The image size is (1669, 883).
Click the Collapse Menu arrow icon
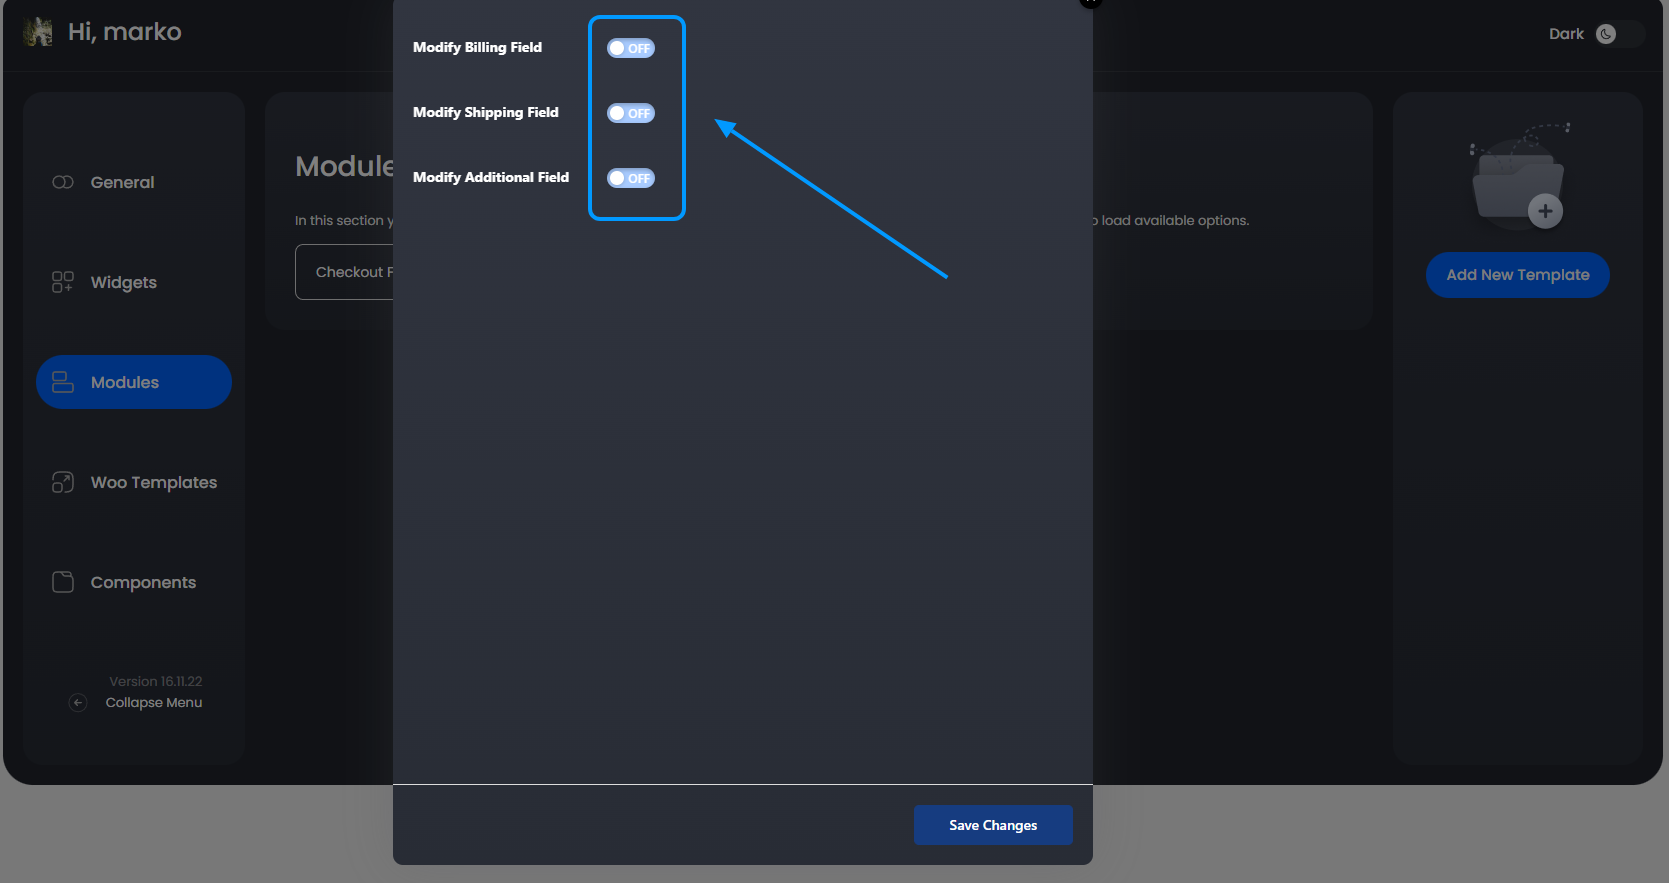click(78, 703)
